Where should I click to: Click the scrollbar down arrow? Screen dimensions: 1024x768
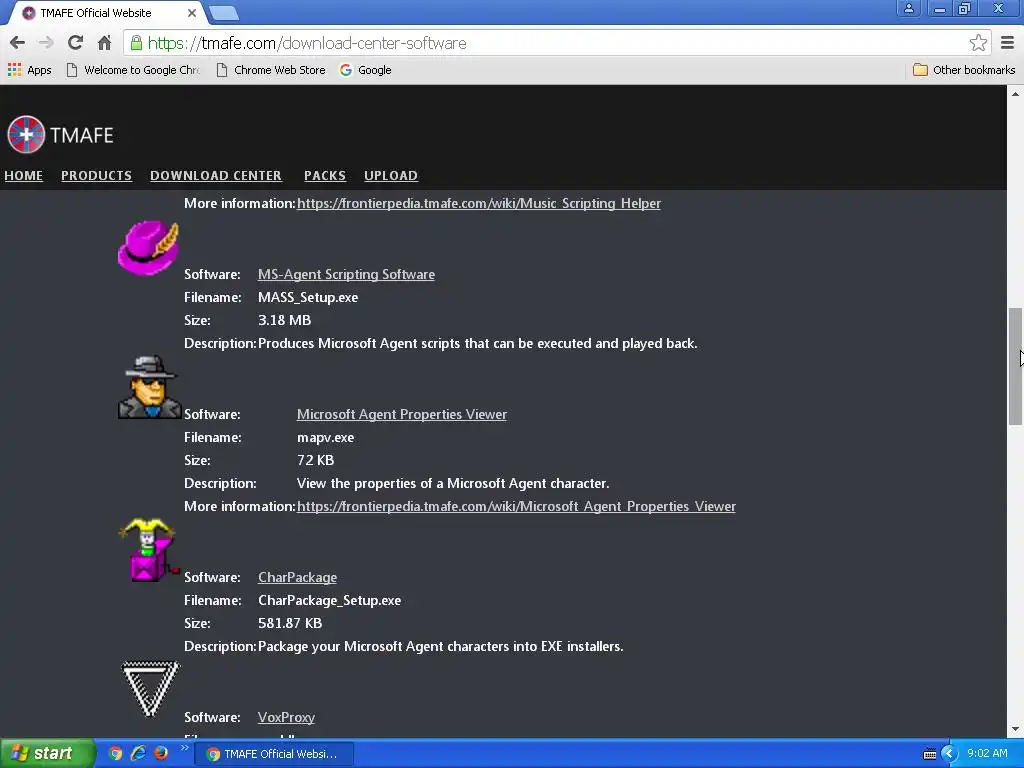(x=1015, y=729)
